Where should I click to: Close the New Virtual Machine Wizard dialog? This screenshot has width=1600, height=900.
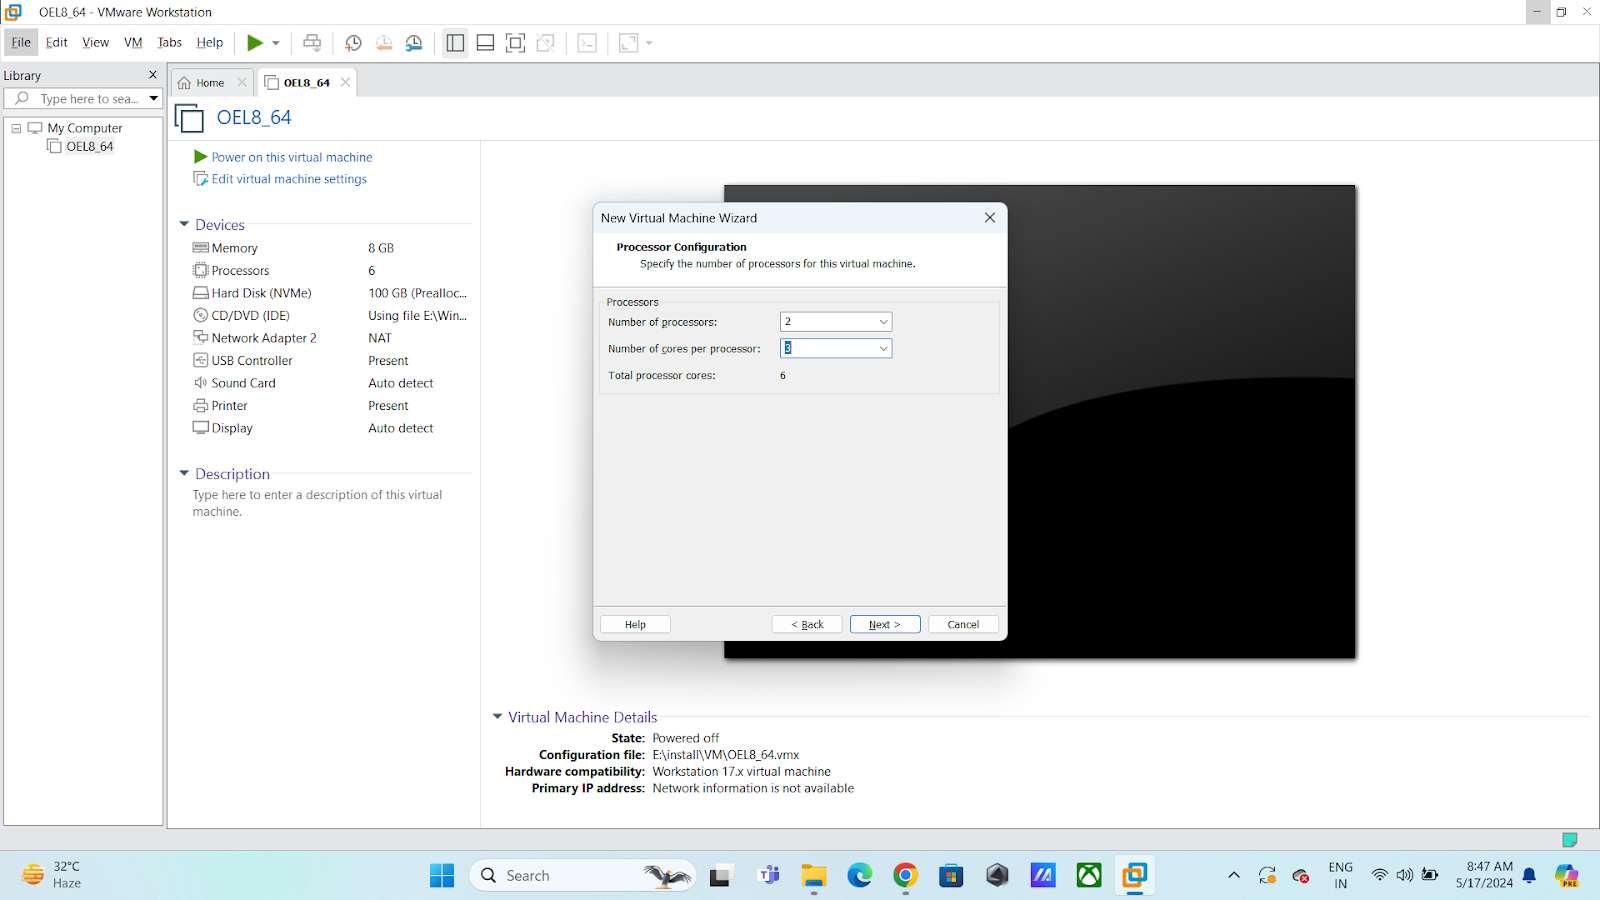pyautogui.click(x=990, y=218)
